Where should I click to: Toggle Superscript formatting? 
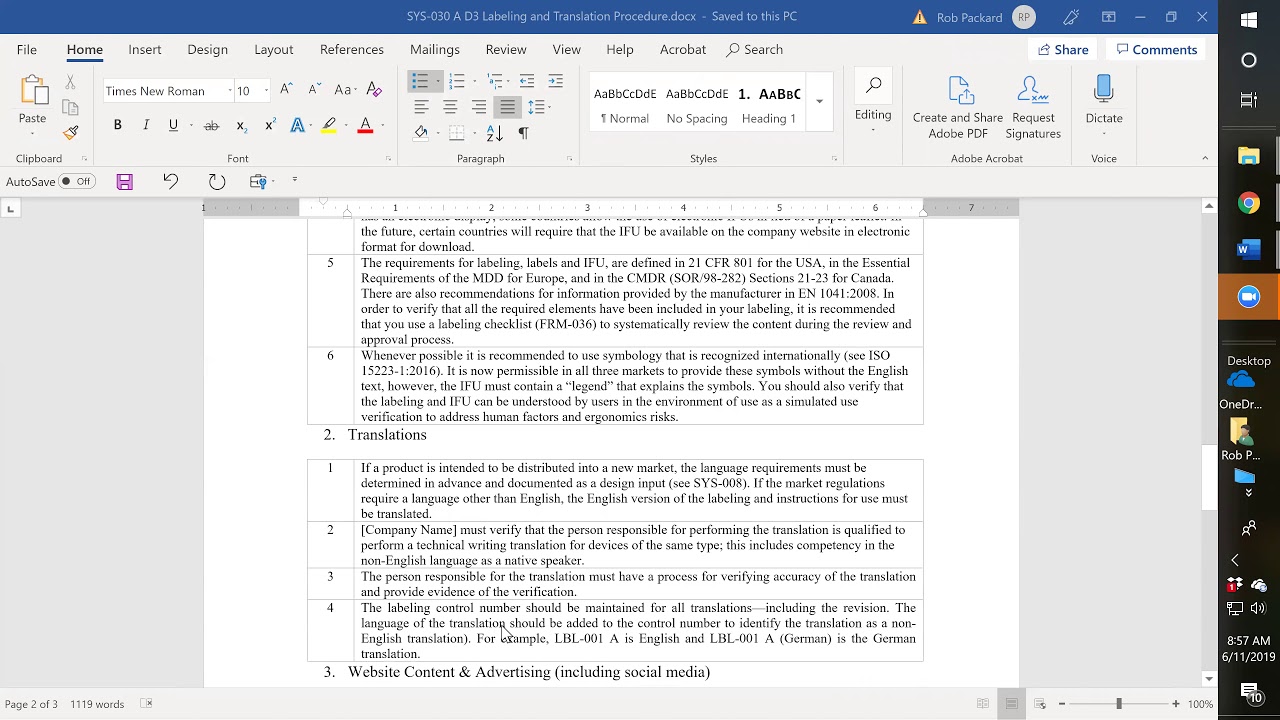[x=270, y=125]
